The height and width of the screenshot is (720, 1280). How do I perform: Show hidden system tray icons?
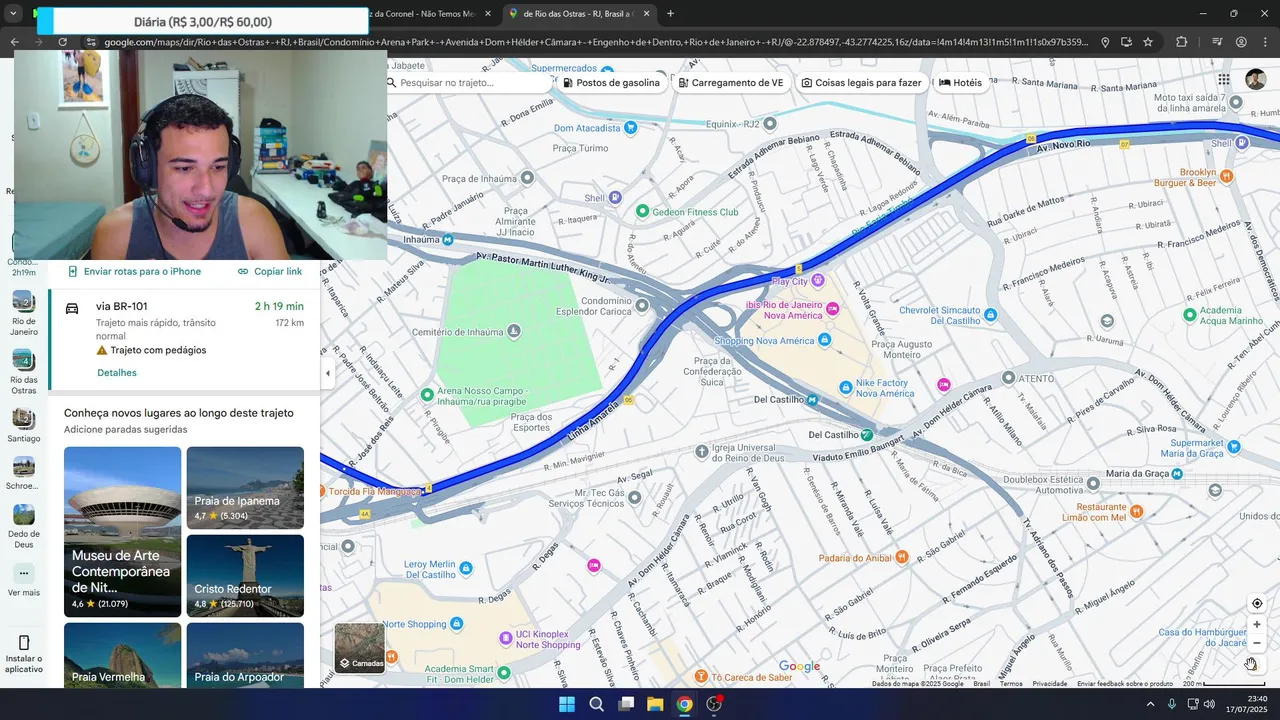pyautogui.click(x=1150, y=704)
